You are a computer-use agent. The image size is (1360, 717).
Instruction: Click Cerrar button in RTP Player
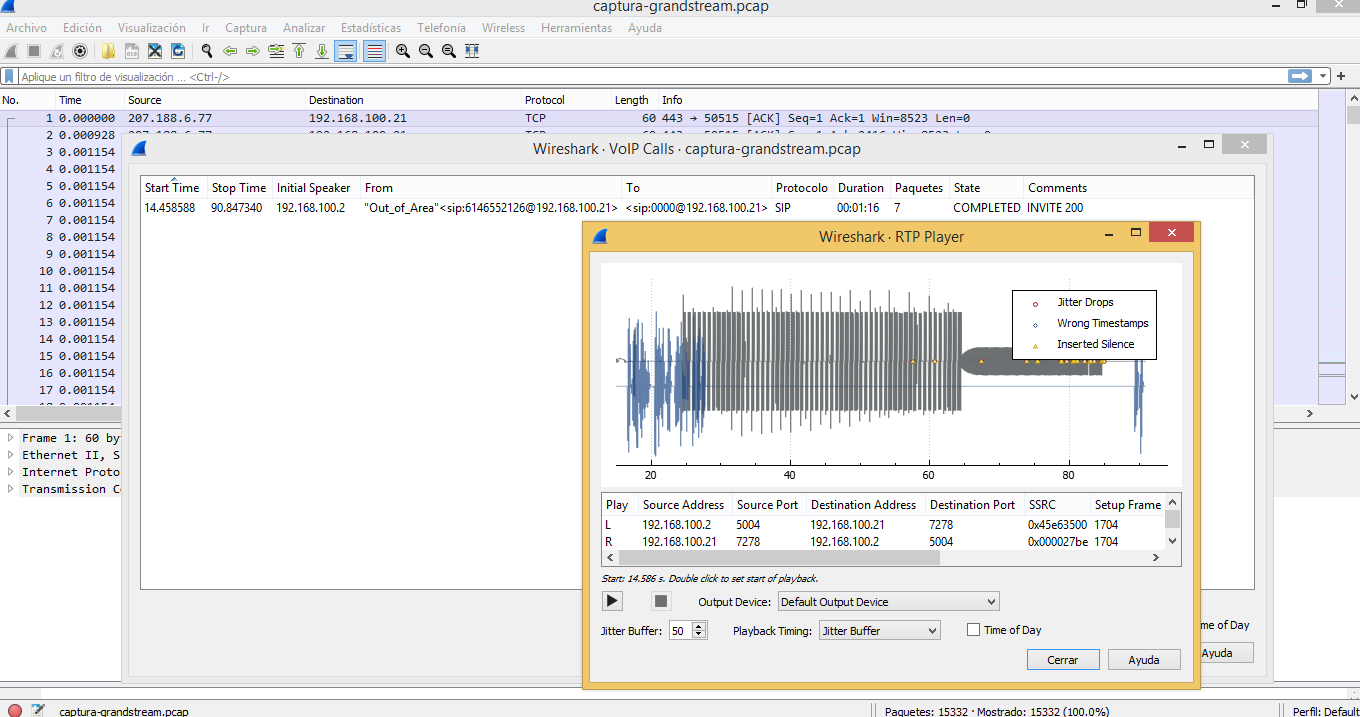coord(1063,660)
